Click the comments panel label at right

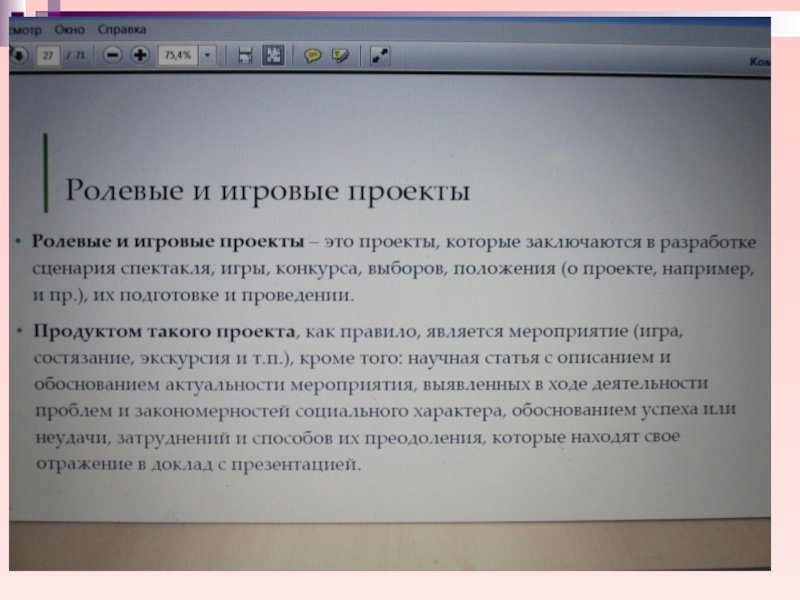click(764, 61)
